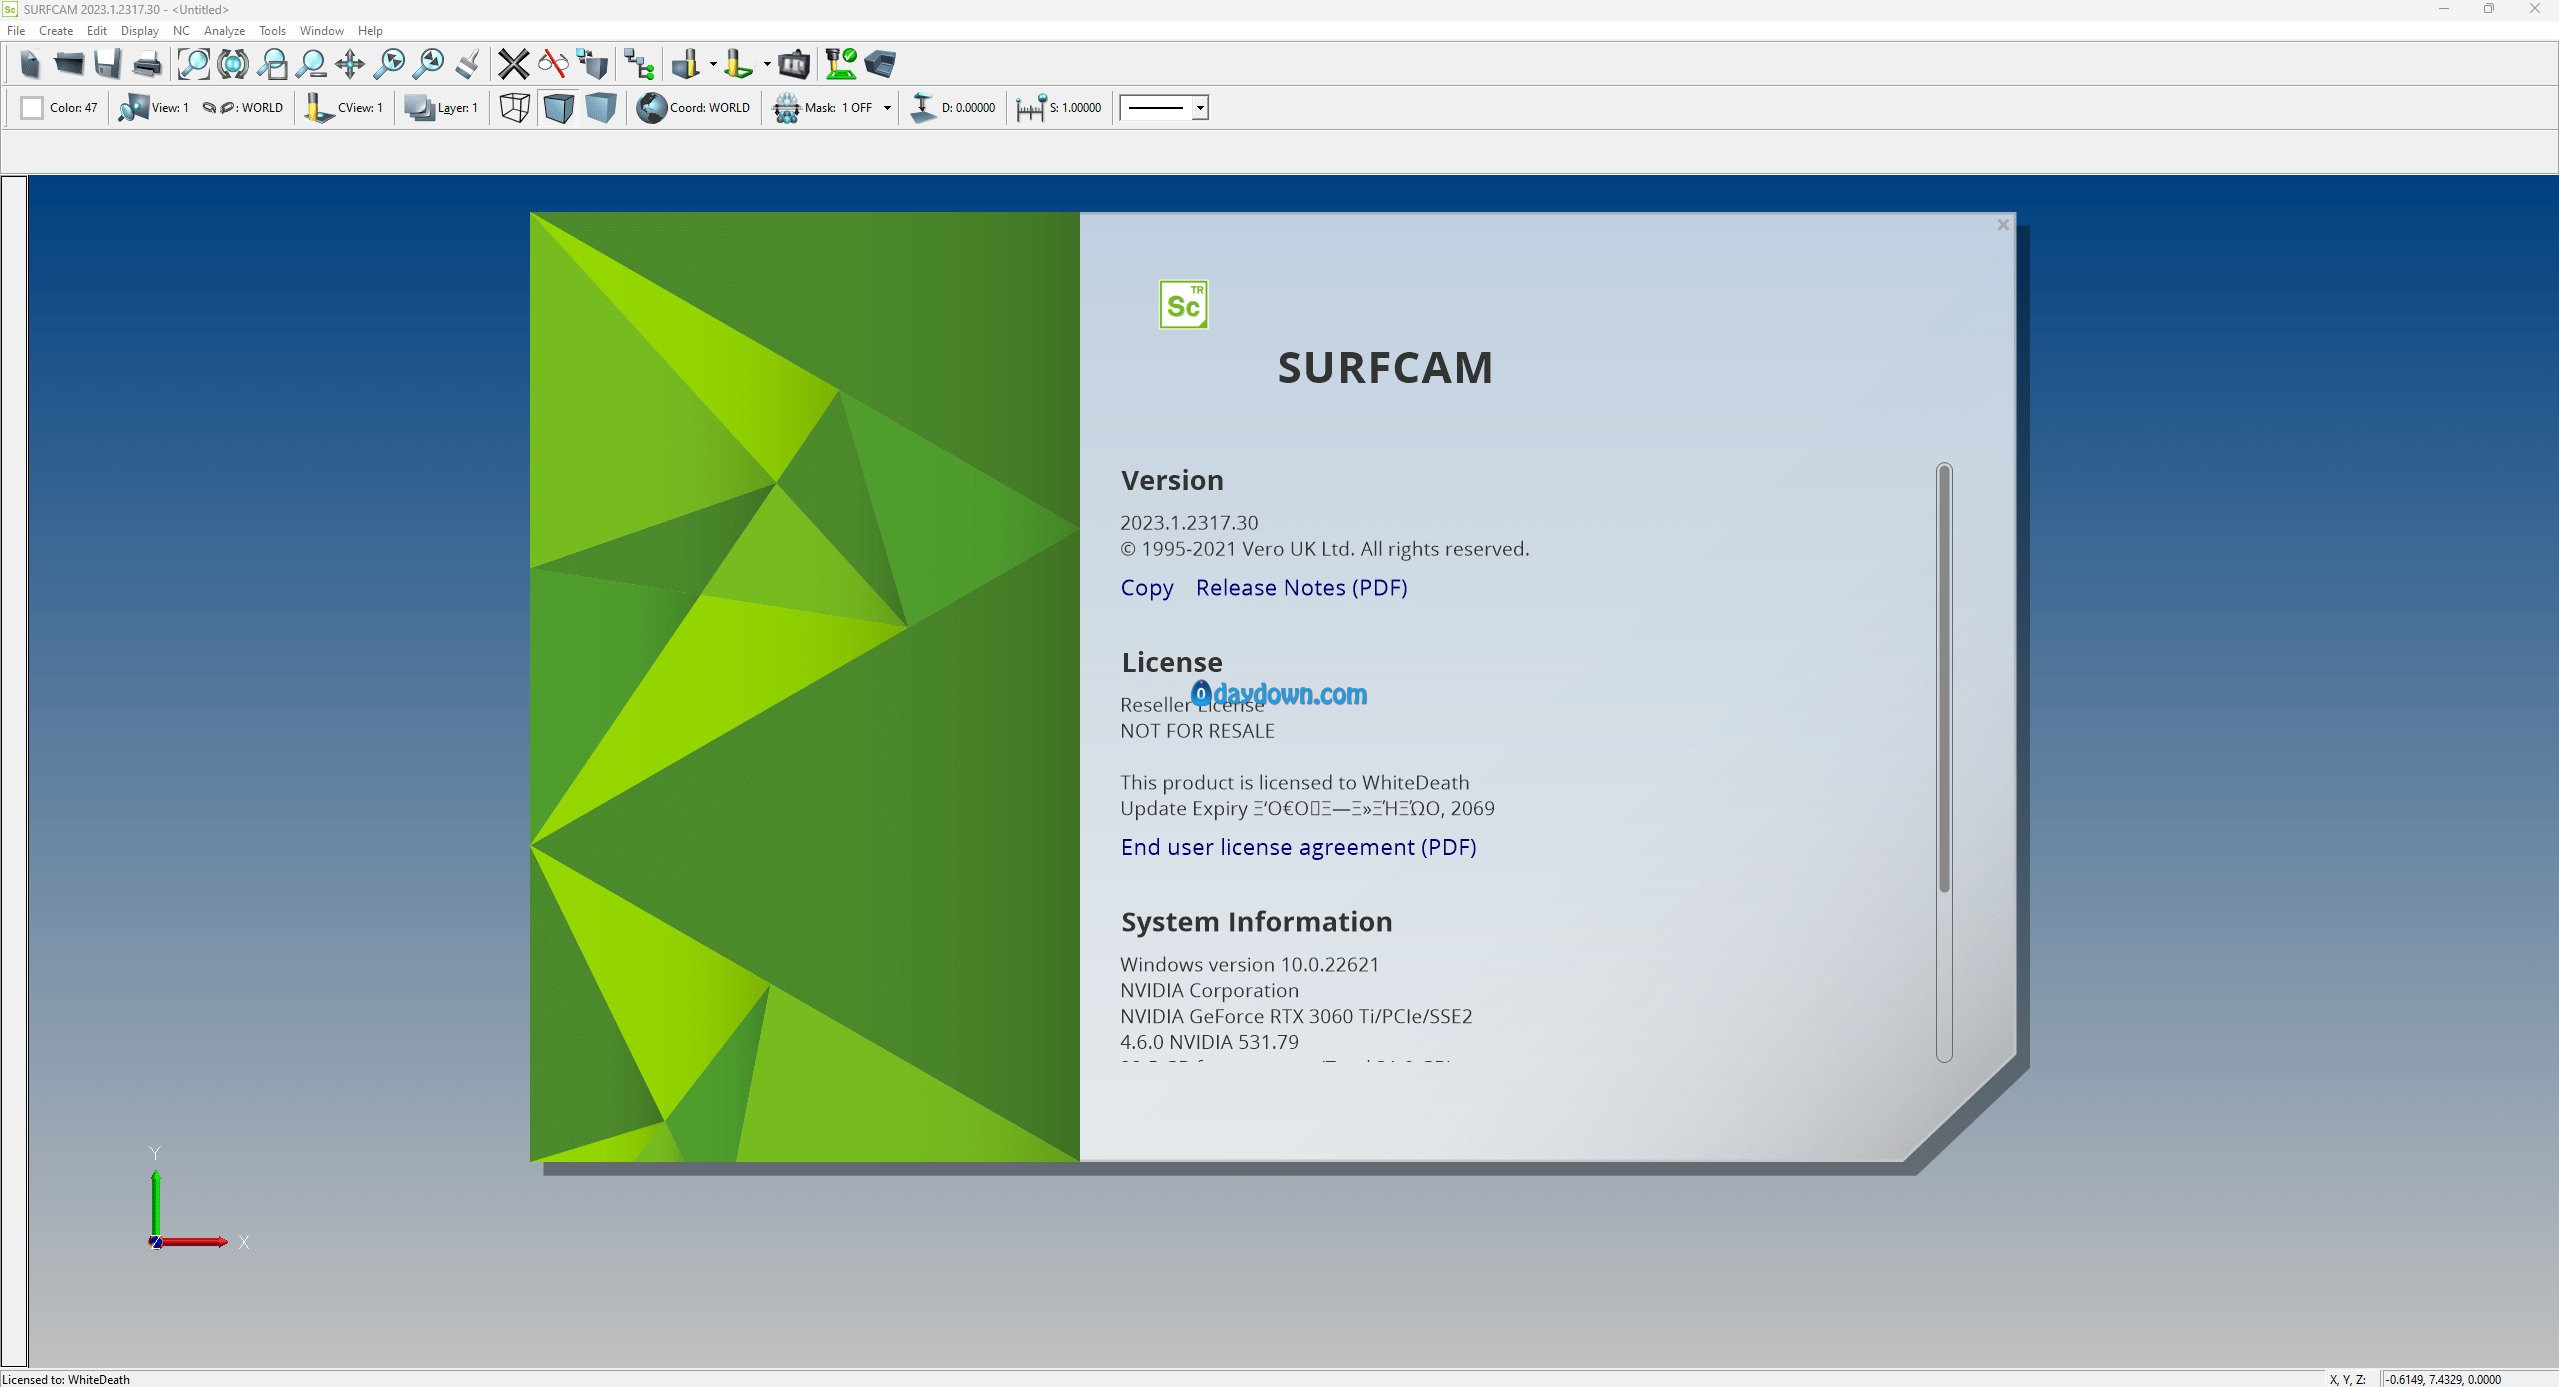The image size is (2559, 1387).
Task: Open End user license agreement (PDF)
Action: point(1298,848)
